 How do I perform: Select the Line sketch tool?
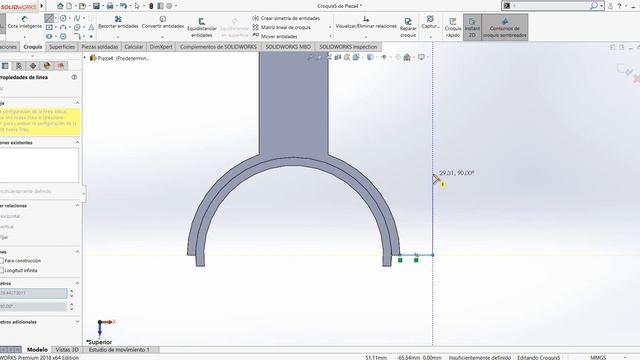[49, 18]
